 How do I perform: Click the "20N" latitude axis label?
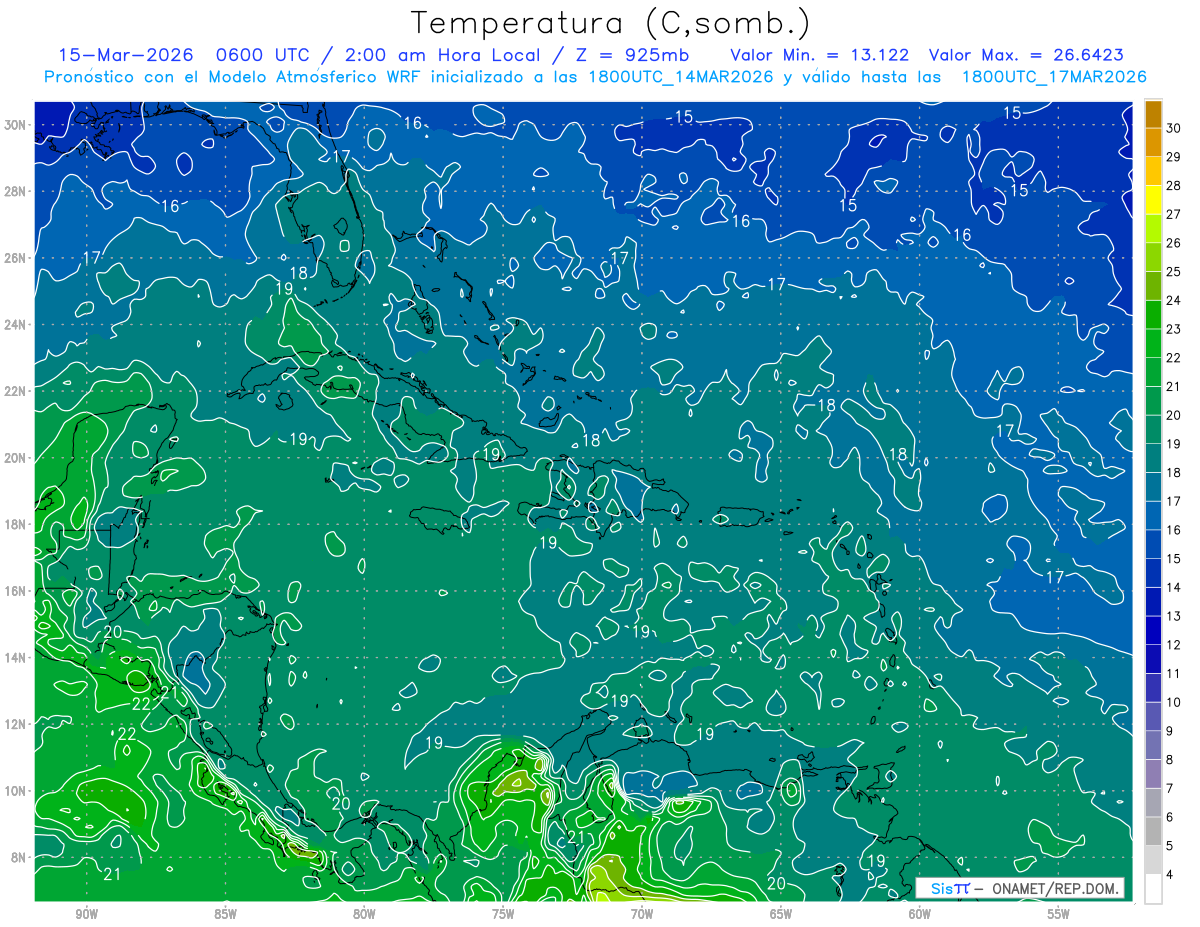point(16,458)
